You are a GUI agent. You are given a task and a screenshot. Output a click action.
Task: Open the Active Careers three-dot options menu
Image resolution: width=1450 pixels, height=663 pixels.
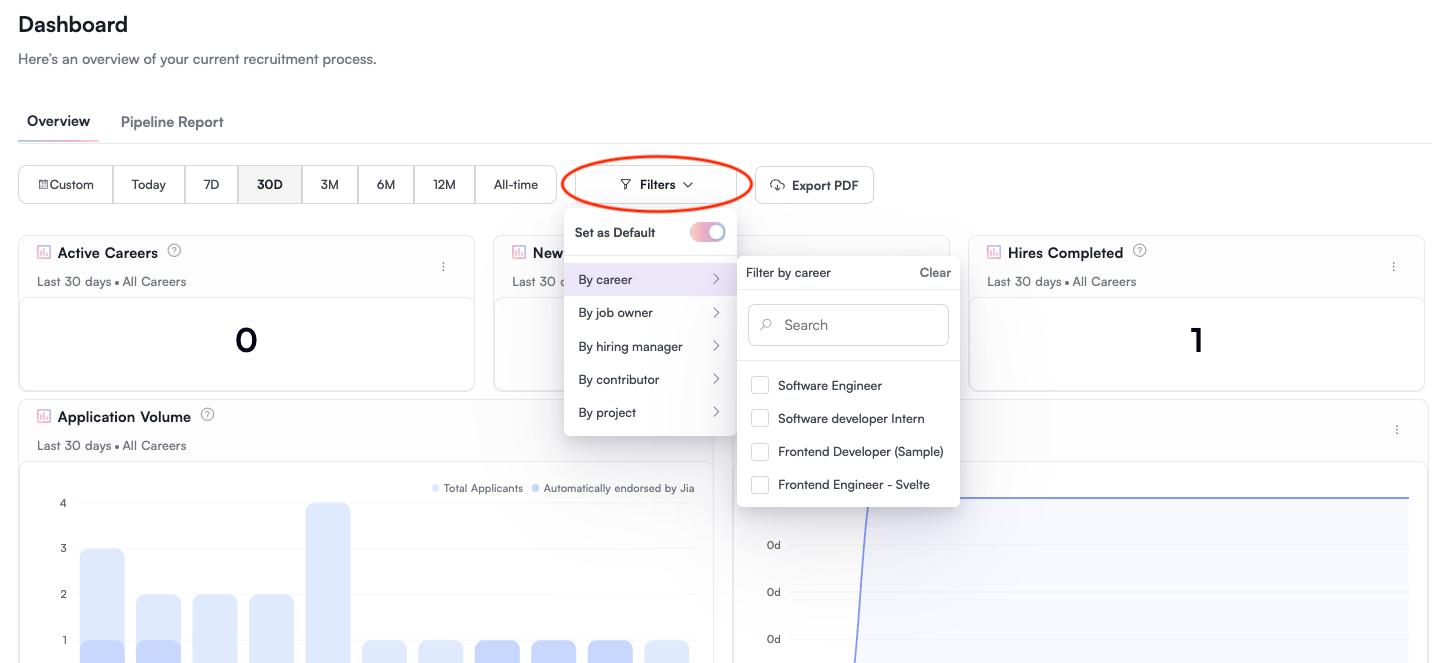pyautogui.click(x=443, y=267)
